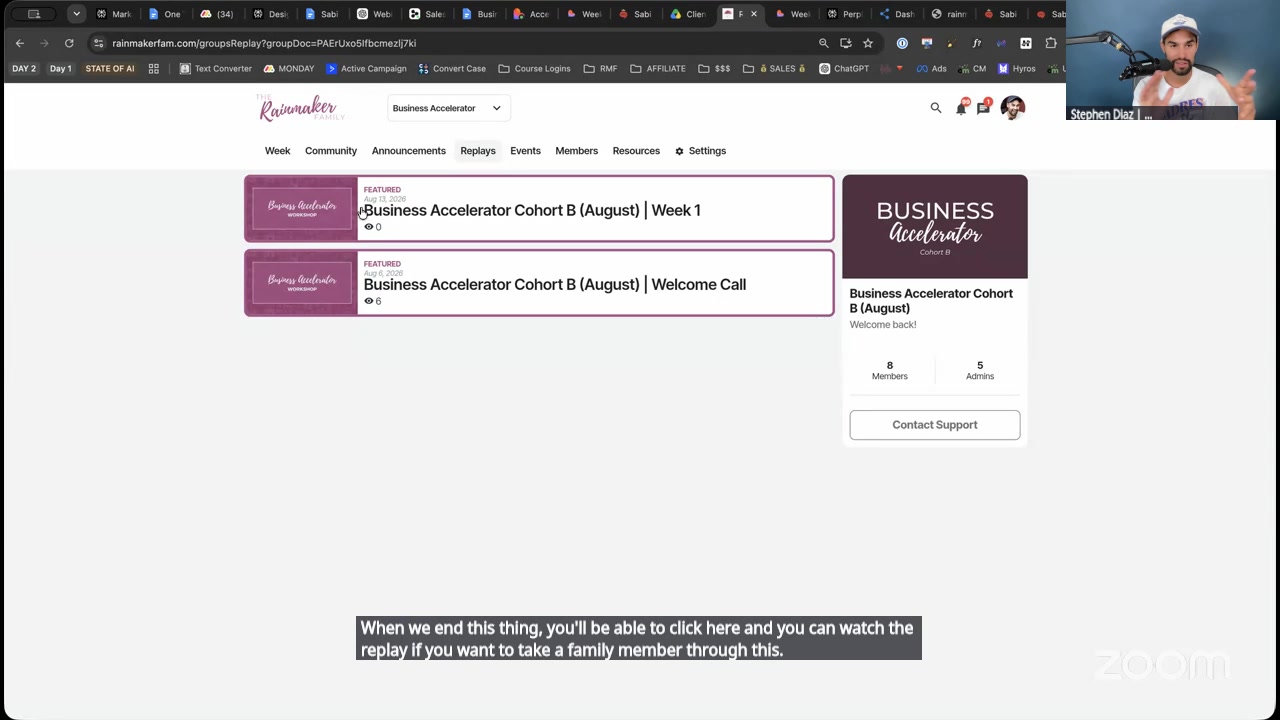Open the Members tab
Screen dimensions: 1280x720
[577, 151]
